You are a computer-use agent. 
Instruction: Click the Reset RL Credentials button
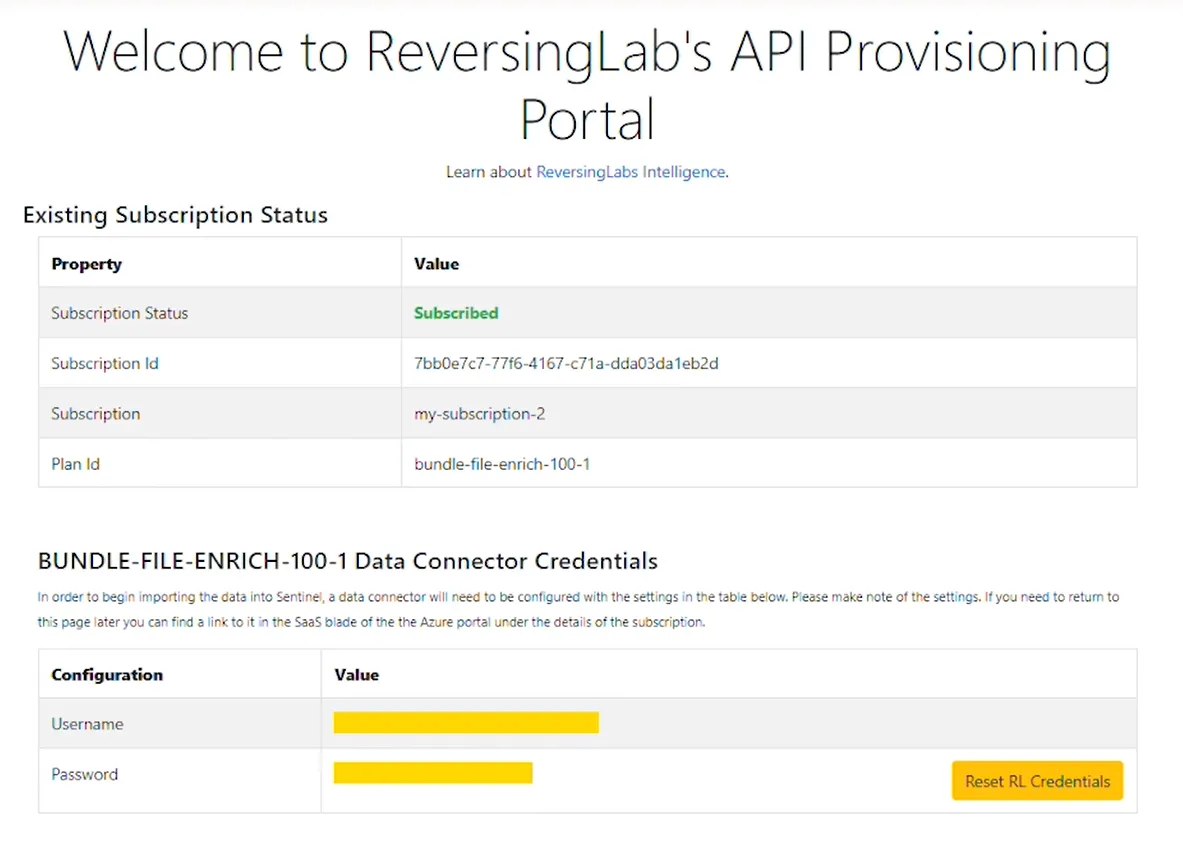[1037, 781]
